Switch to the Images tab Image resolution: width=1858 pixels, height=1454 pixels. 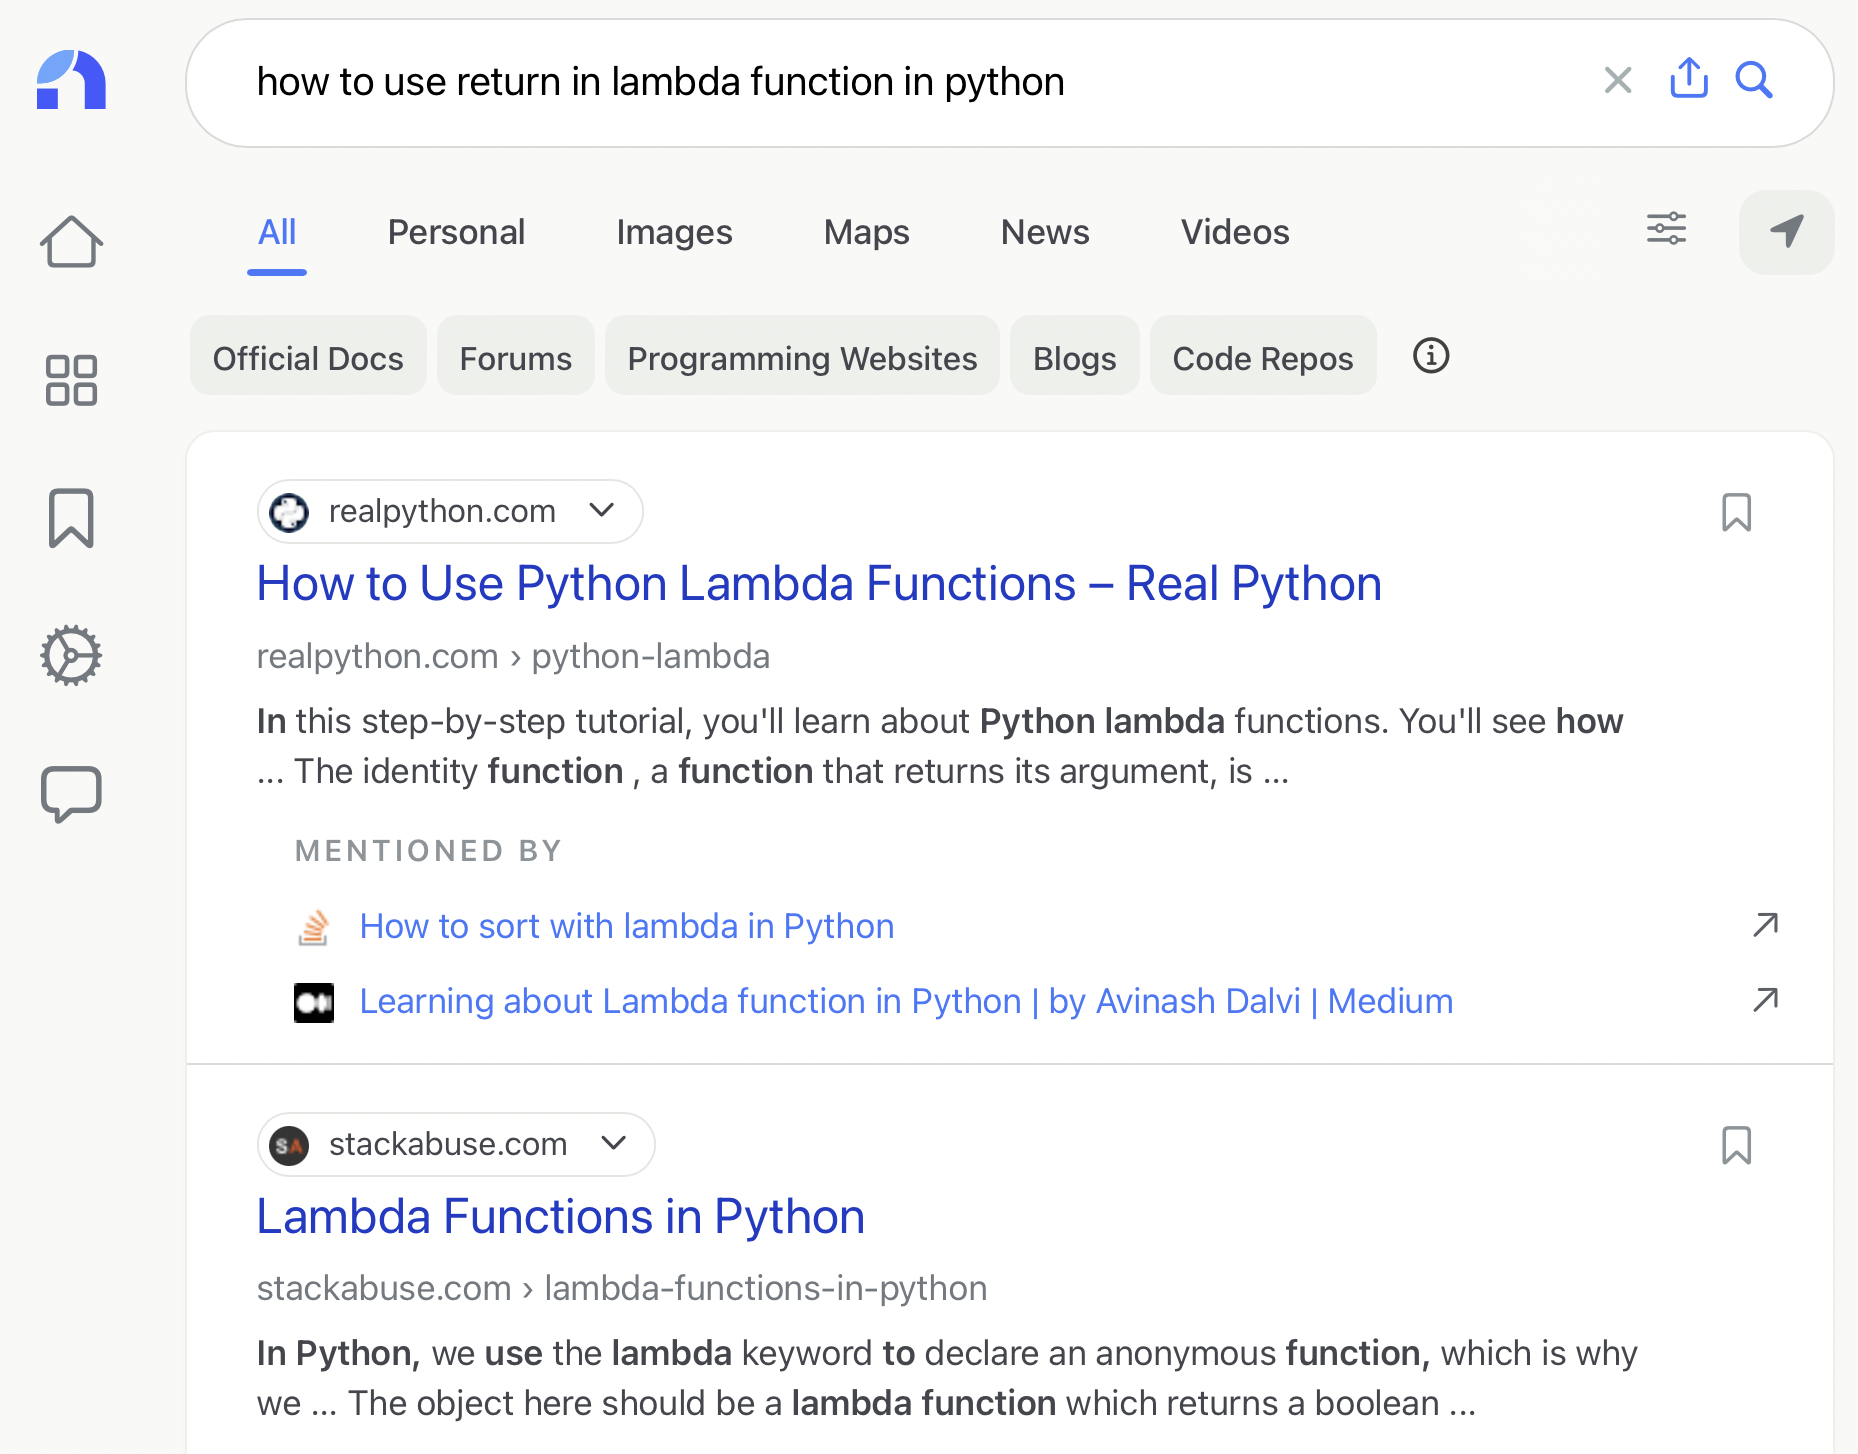coord(674,233)
